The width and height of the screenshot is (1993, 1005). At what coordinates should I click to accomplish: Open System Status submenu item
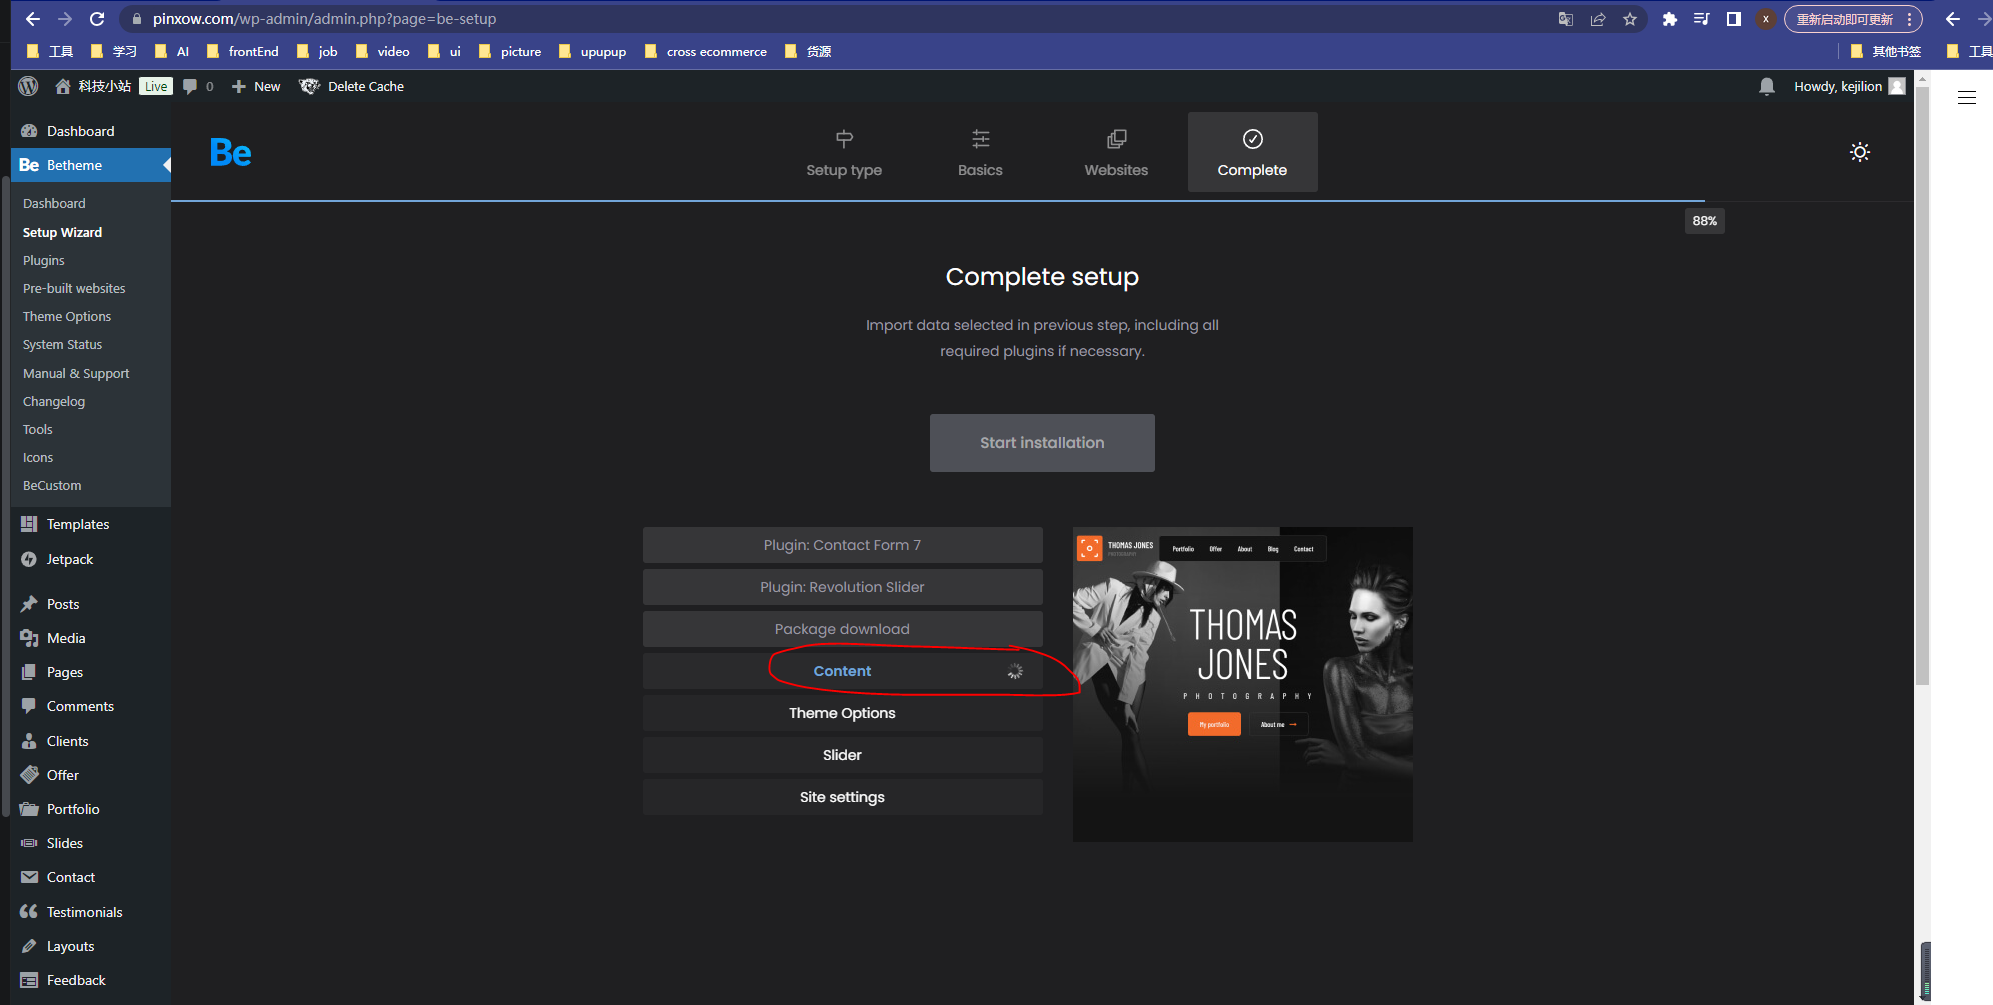[62, 344]
